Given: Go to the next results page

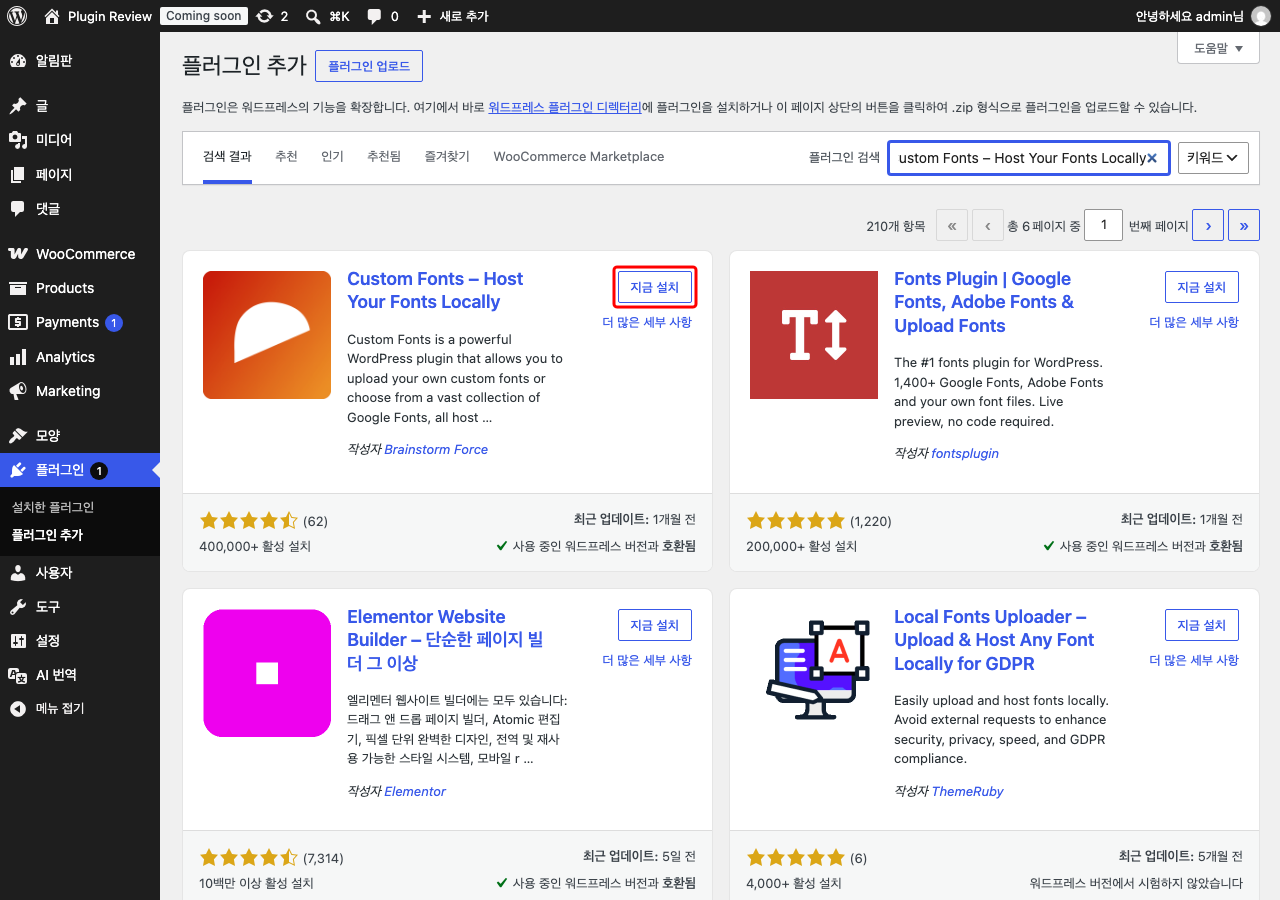Looking at the screenshot, I should (x=1208, y=226).
